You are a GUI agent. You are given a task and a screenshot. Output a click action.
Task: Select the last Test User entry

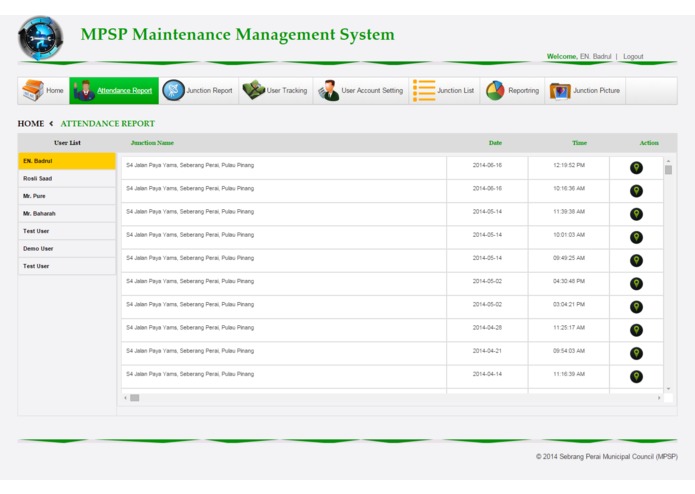point(67,266)
